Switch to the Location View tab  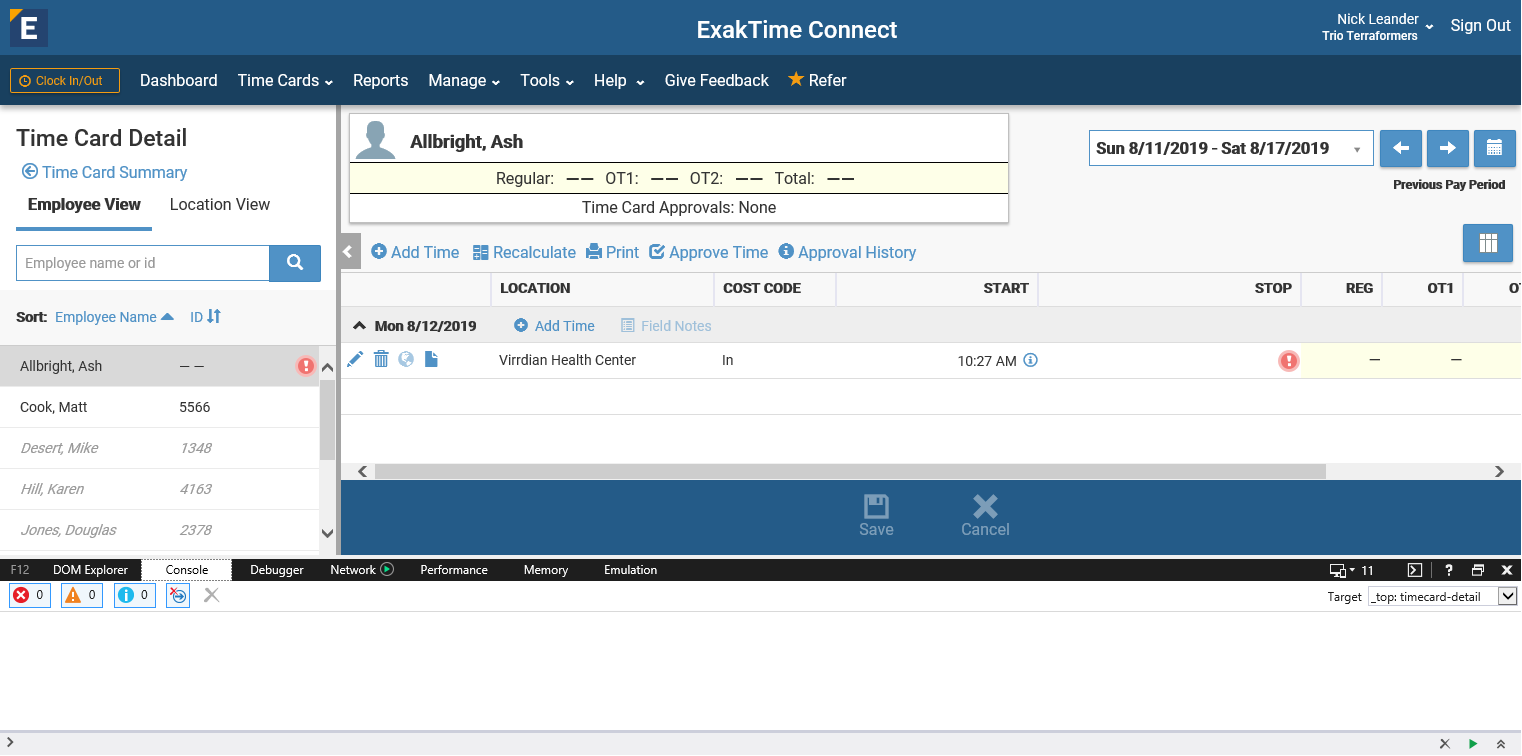click(220, 205)
